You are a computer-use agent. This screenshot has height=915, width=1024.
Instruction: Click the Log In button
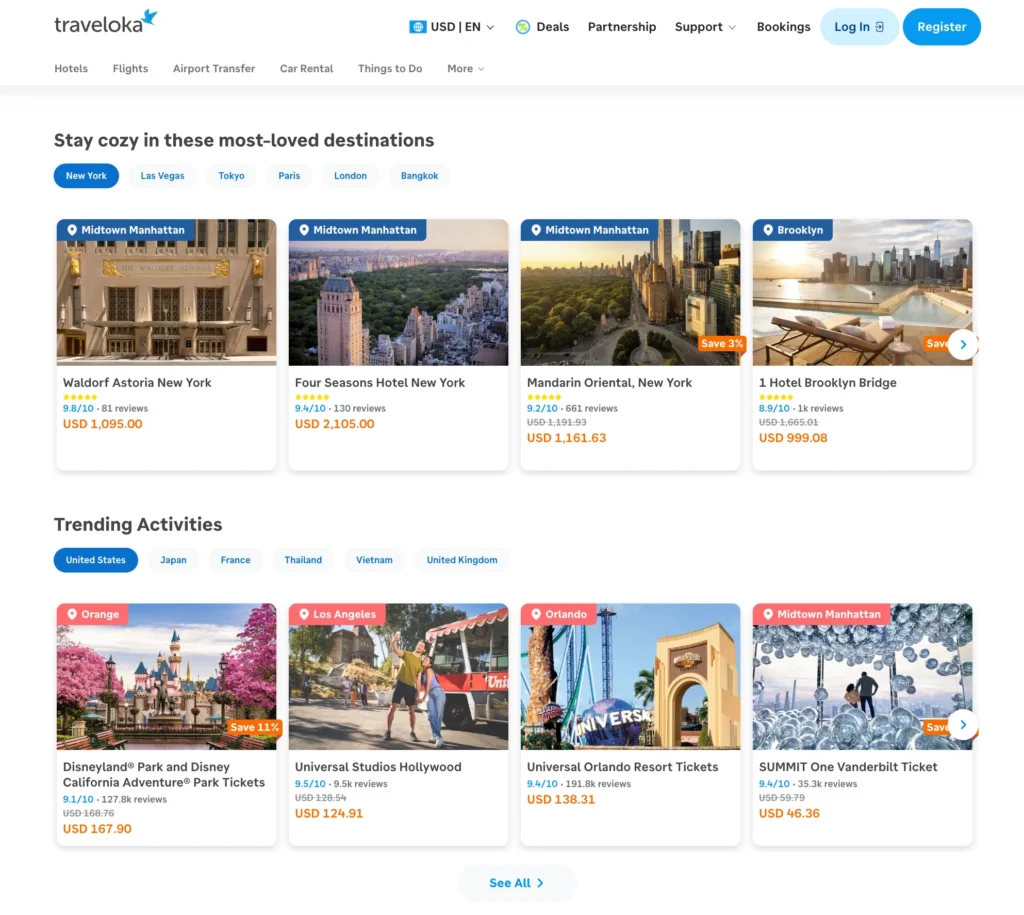pyautogui.click(x=859, y=27)
